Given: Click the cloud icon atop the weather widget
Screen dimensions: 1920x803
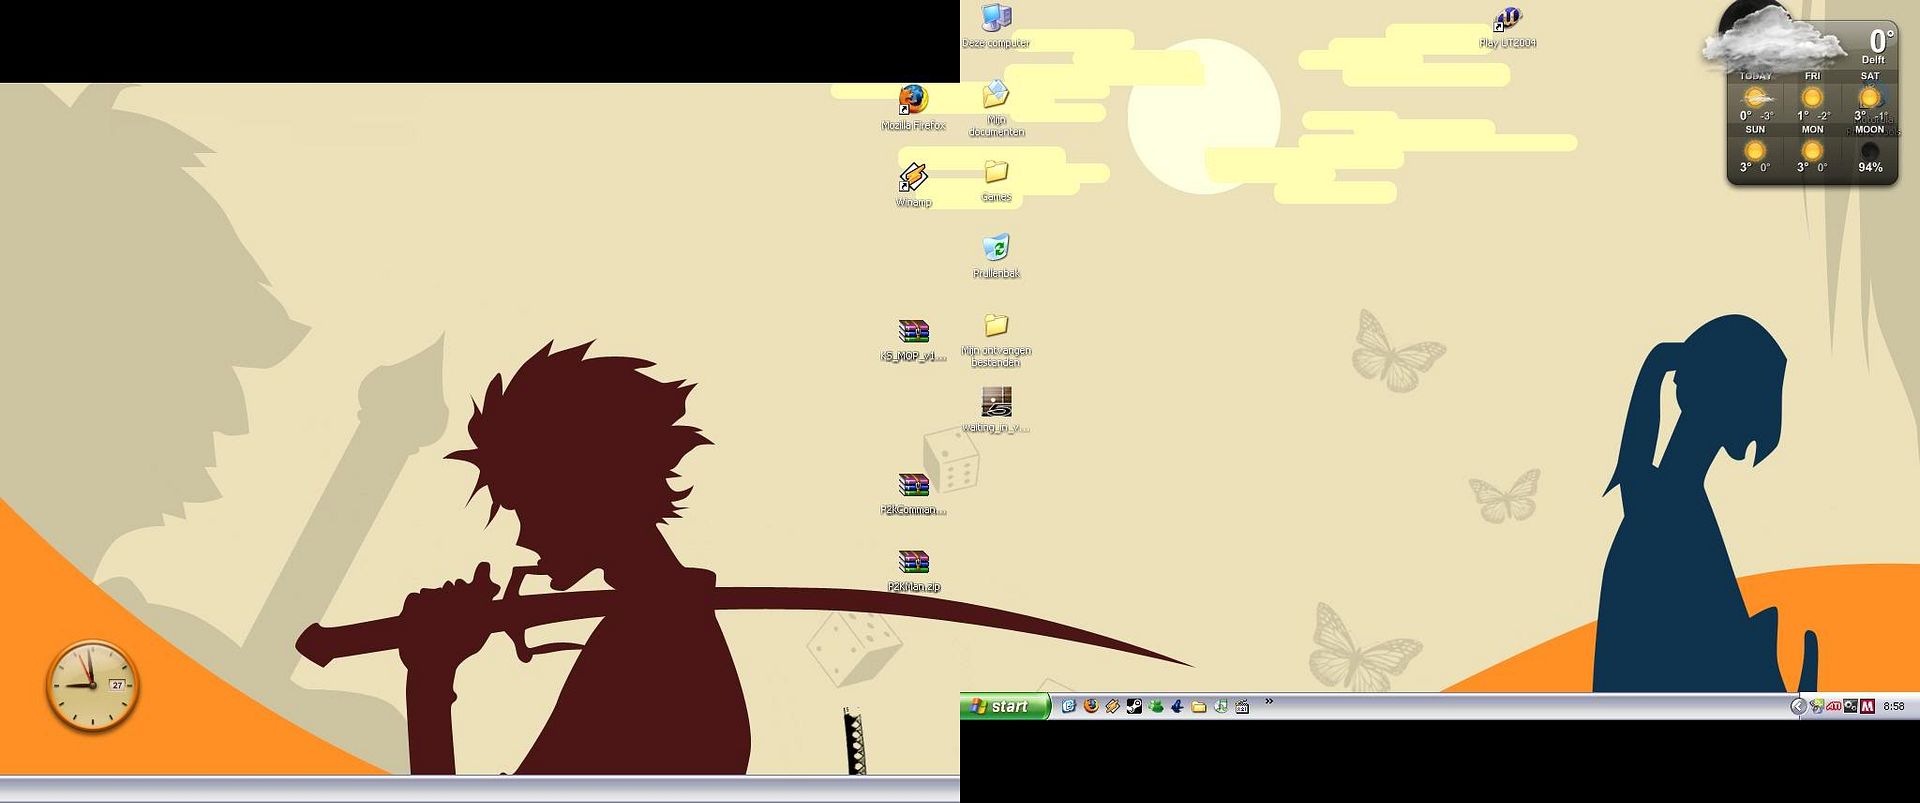Looking at the screenshot, I should (x=1772, y=38).
